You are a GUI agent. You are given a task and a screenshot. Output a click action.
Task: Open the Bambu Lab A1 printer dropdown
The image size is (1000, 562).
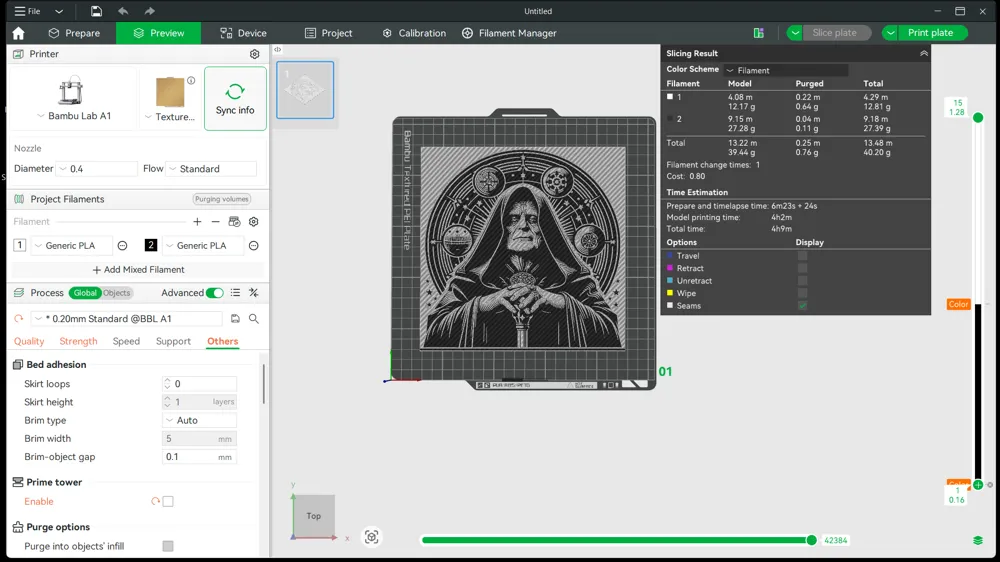point(41,116)
